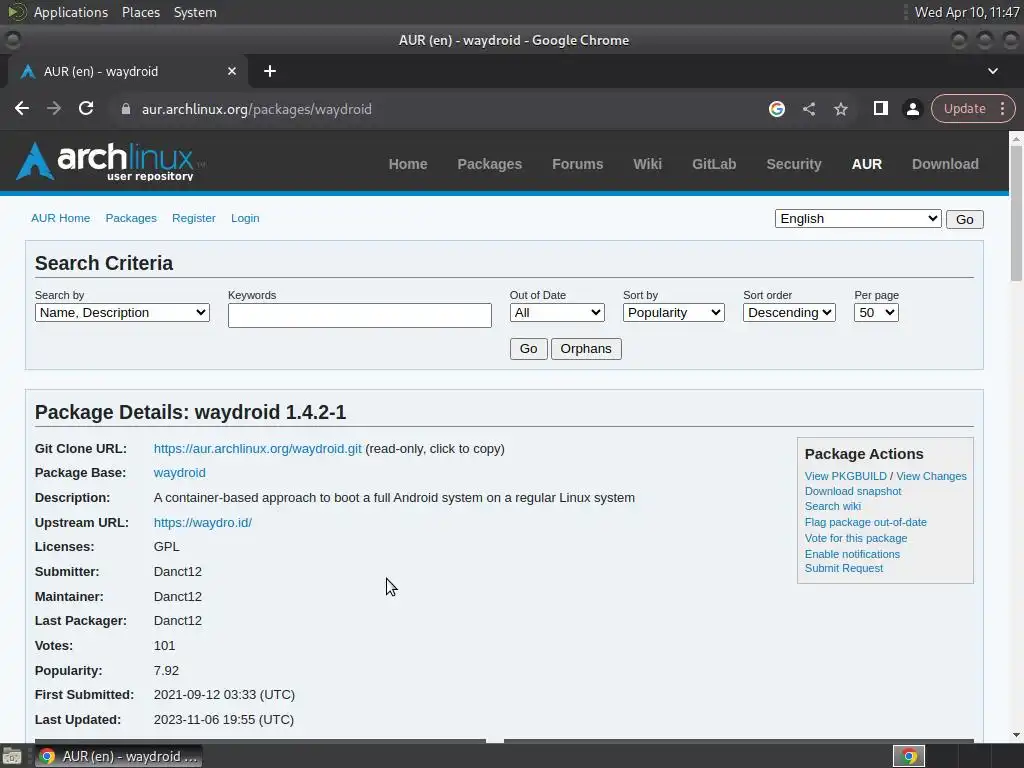Viewport: 1024px width, 768px height.
Task: Open the Sort order dropdown
Action: (789, 313)
